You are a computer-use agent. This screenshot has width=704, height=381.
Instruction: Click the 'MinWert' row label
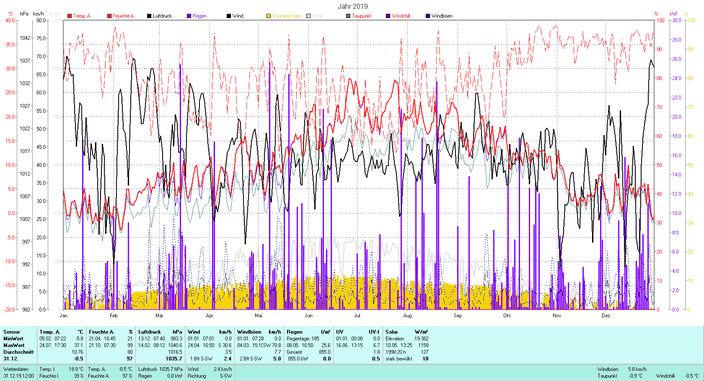pyautogui.click(x=13, y=339)
